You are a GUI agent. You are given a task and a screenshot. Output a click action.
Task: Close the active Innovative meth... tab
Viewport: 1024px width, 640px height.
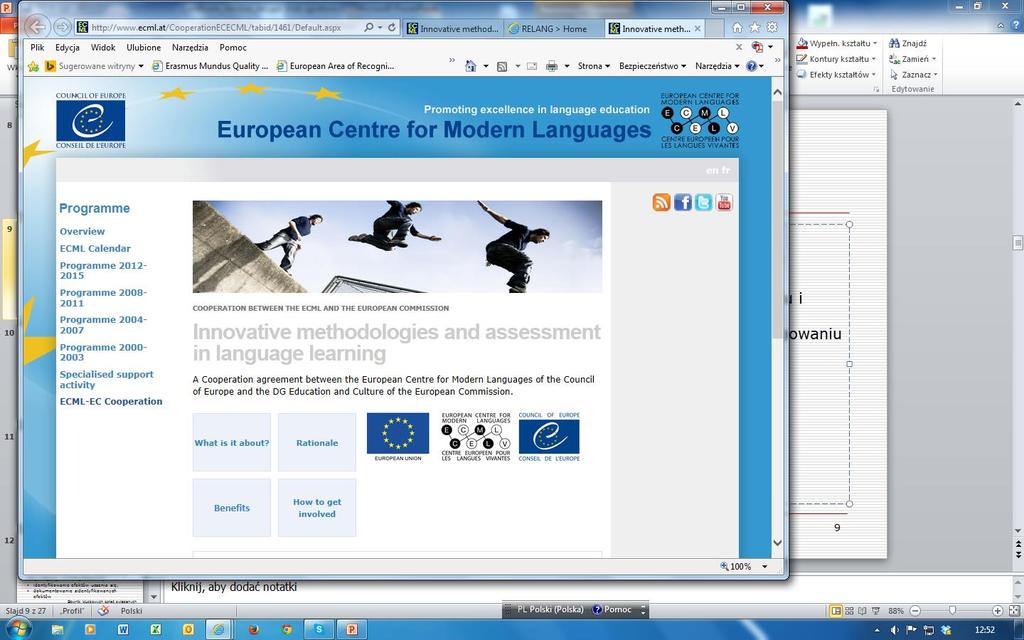(x=697, y=28)
